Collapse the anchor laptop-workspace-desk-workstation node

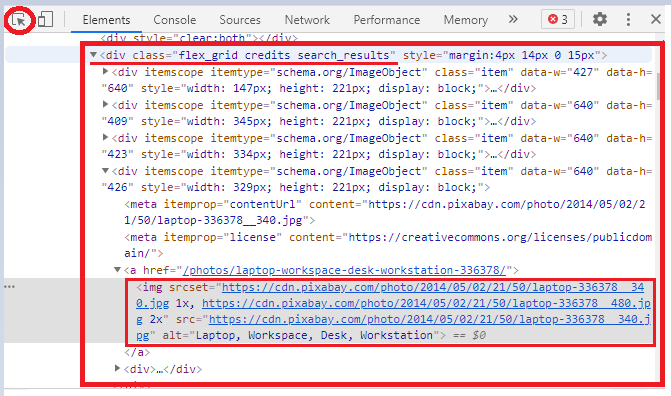pyautogui.click(x=117, y=270)
